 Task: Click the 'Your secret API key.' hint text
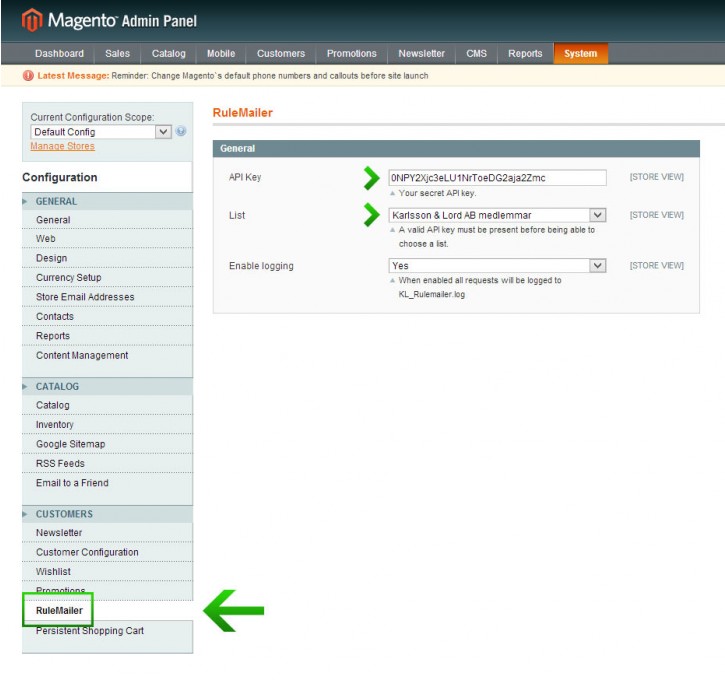437,193
